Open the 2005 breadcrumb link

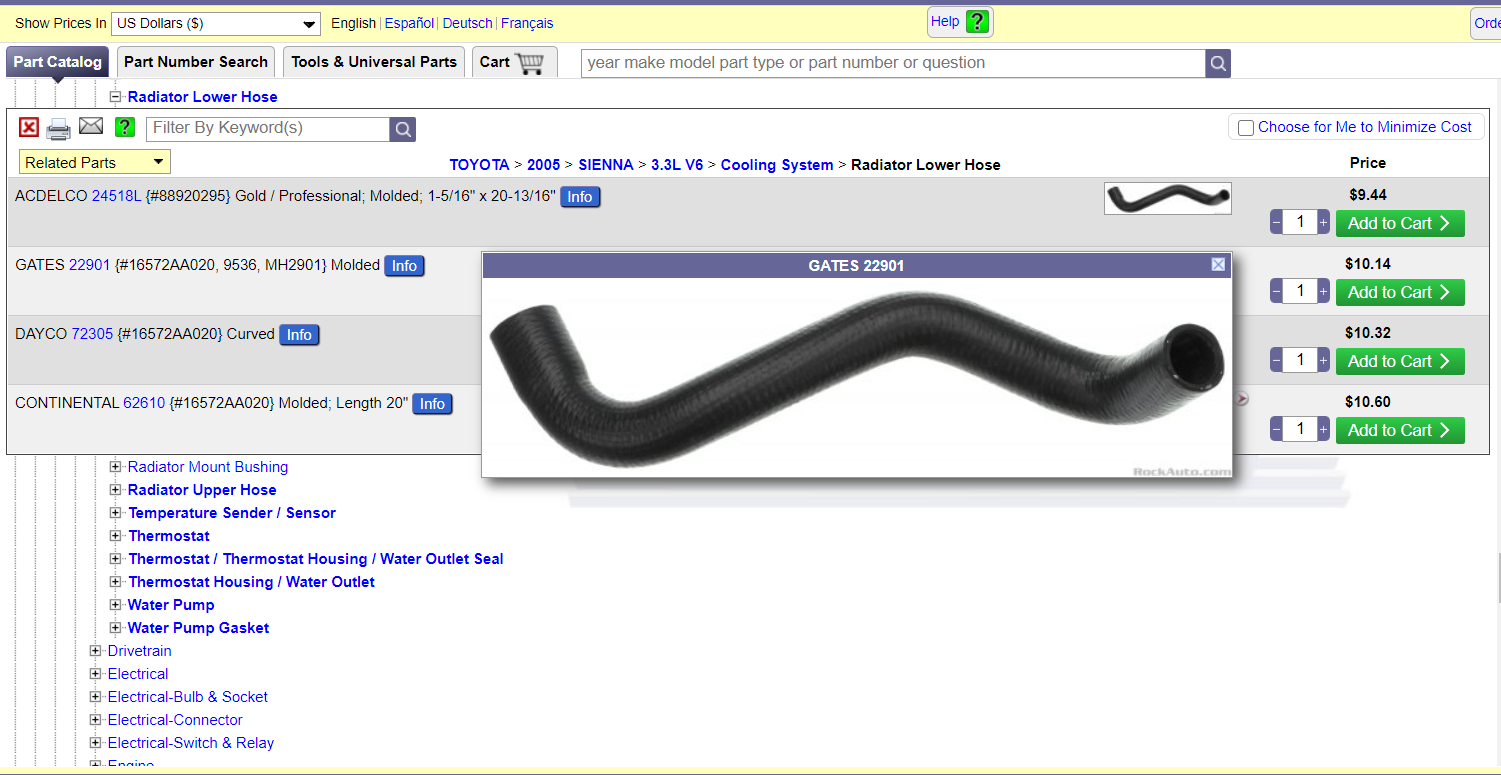click(x=544, y=165)
